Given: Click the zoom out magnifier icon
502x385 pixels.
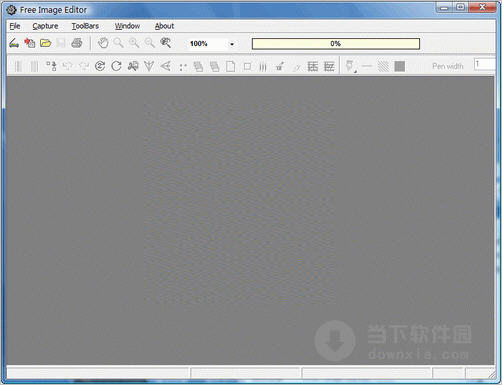Looking at the screenshot, I should (x=150, y=43).
